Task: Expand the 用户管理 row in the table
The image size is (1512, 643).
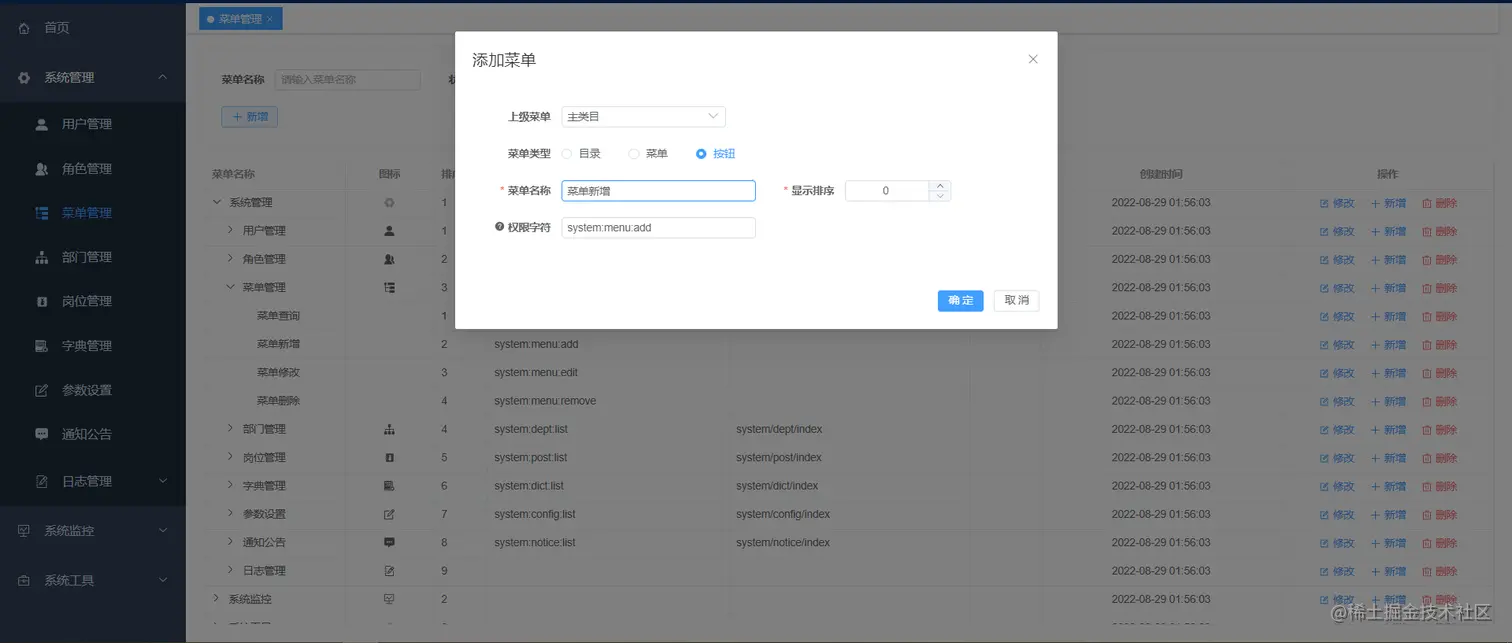Action: click(x=230, y=230)
